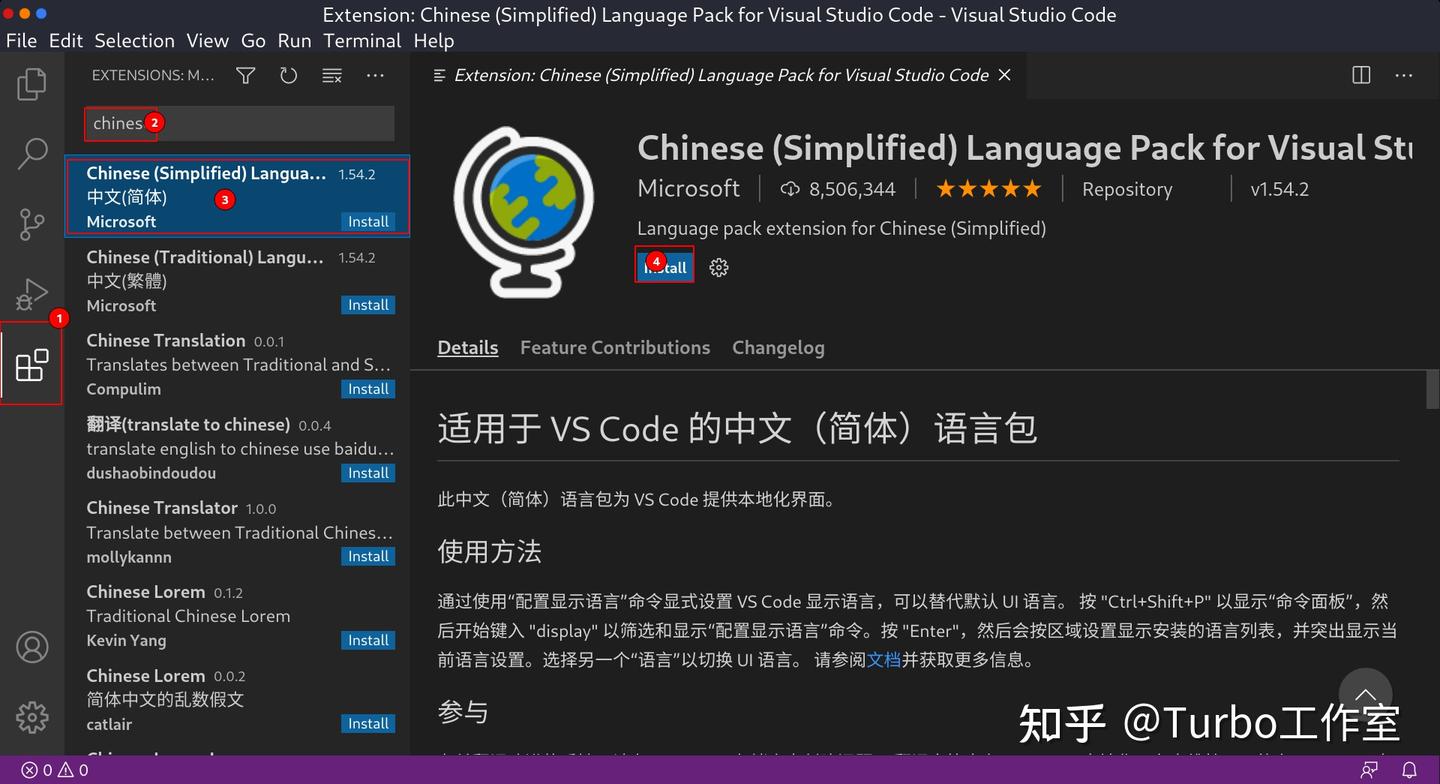Viewport: 1440px width, 784px height.
Task: Click the breadcrumb menu icon beside the extension title
Action: 439,74
